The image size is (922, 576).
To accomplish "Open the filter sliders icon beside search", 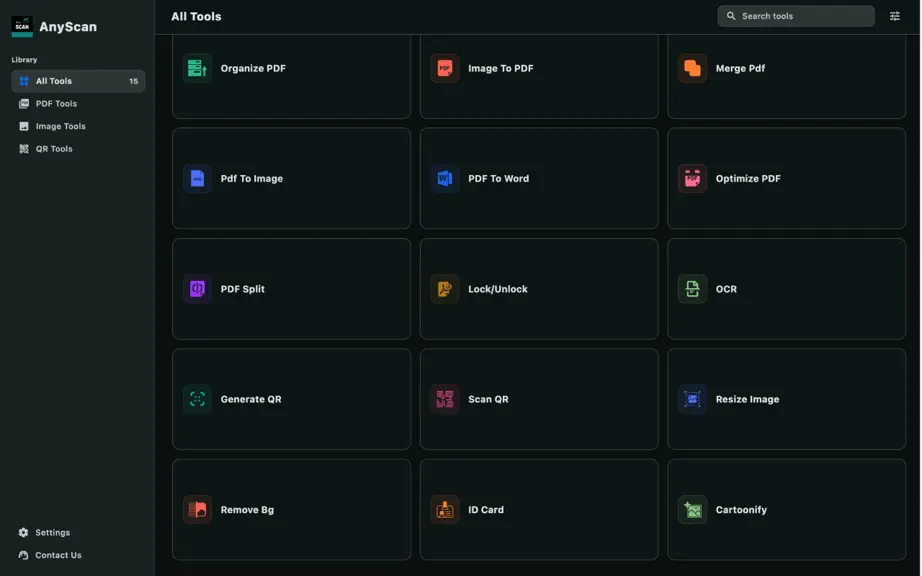I will (894, 16).
